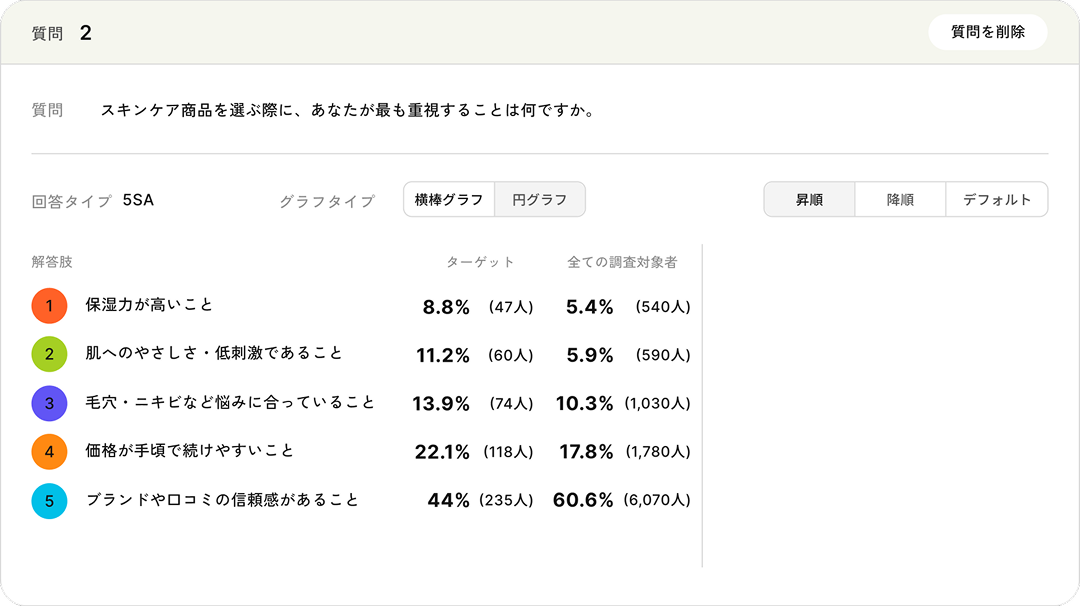
Task: Click the purple number 3 circle icon
Action: [x=49, y=403]
